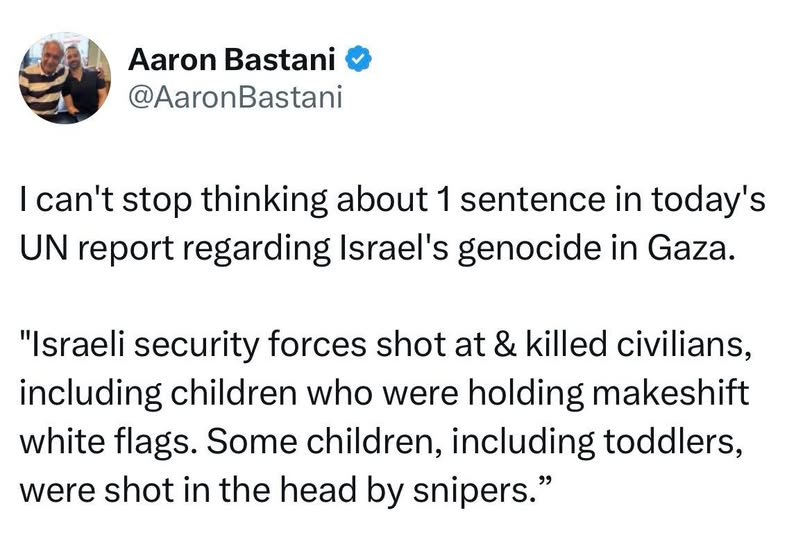Viewport: 812px width, 540px height.
Task: Click the word "toddlers" in the quote
Action: click(x=669, y=432)
